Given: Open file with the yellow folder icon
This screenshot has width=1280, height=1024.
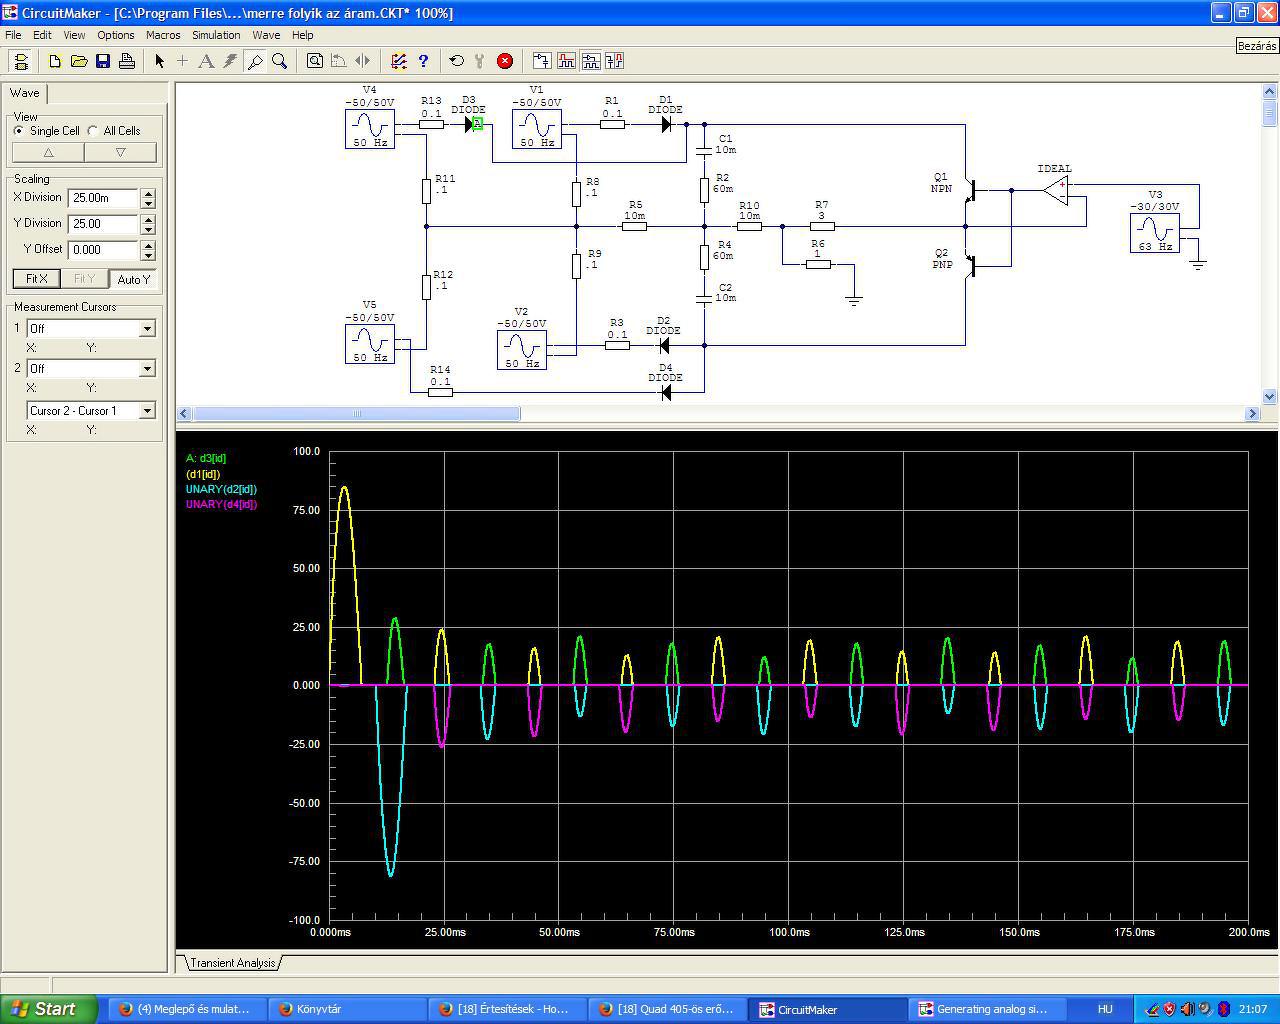Looking at the screenshot, I should [x=79, y=61].
